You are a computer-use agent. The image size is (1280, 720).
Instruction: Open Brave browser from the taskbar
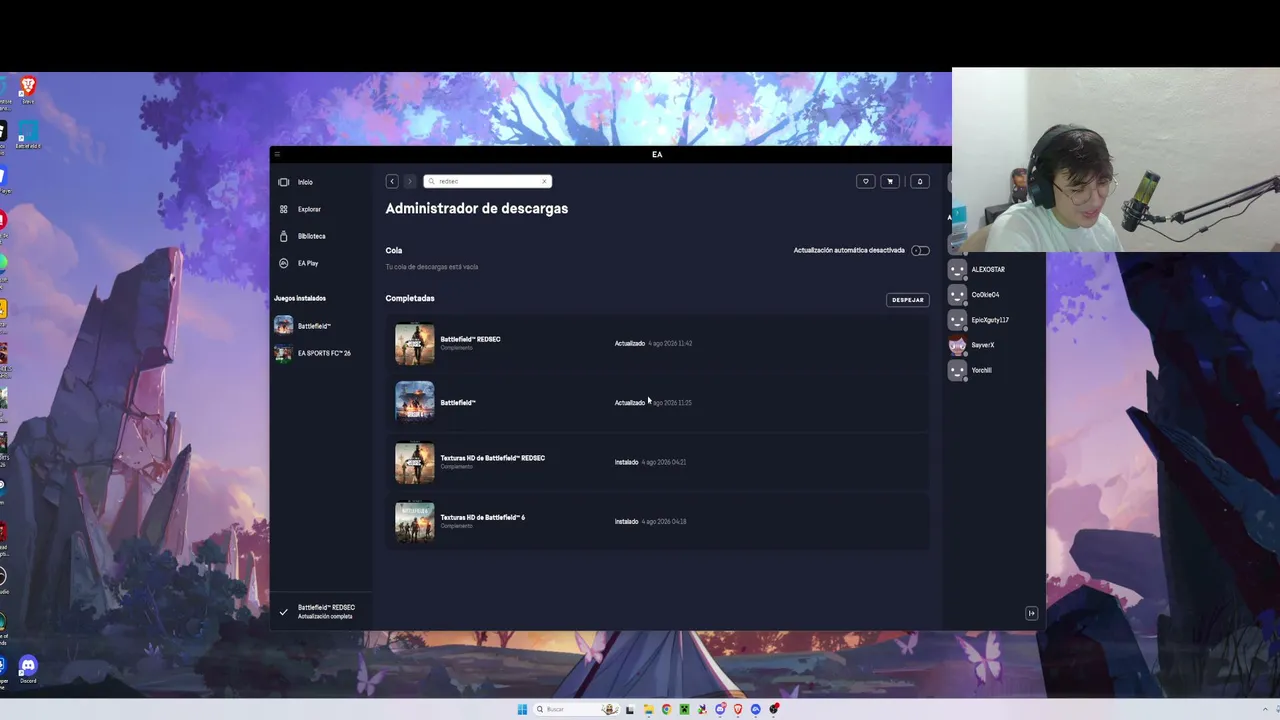(x=738, y=709)
